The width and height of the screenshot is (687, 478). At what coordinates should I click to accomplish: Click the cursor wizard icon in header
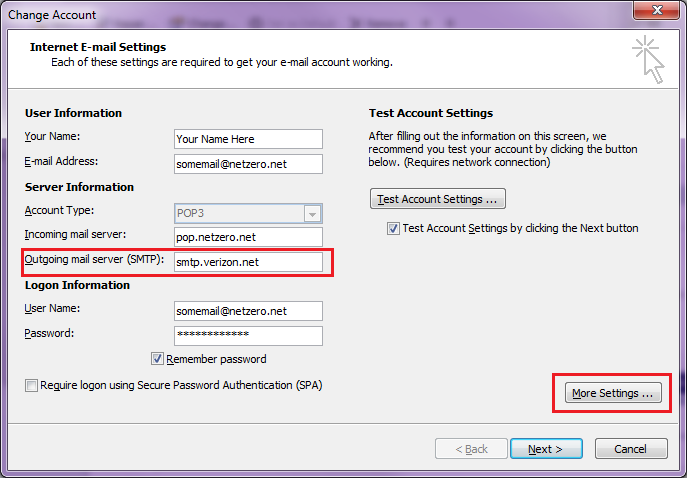click(647, 60)
